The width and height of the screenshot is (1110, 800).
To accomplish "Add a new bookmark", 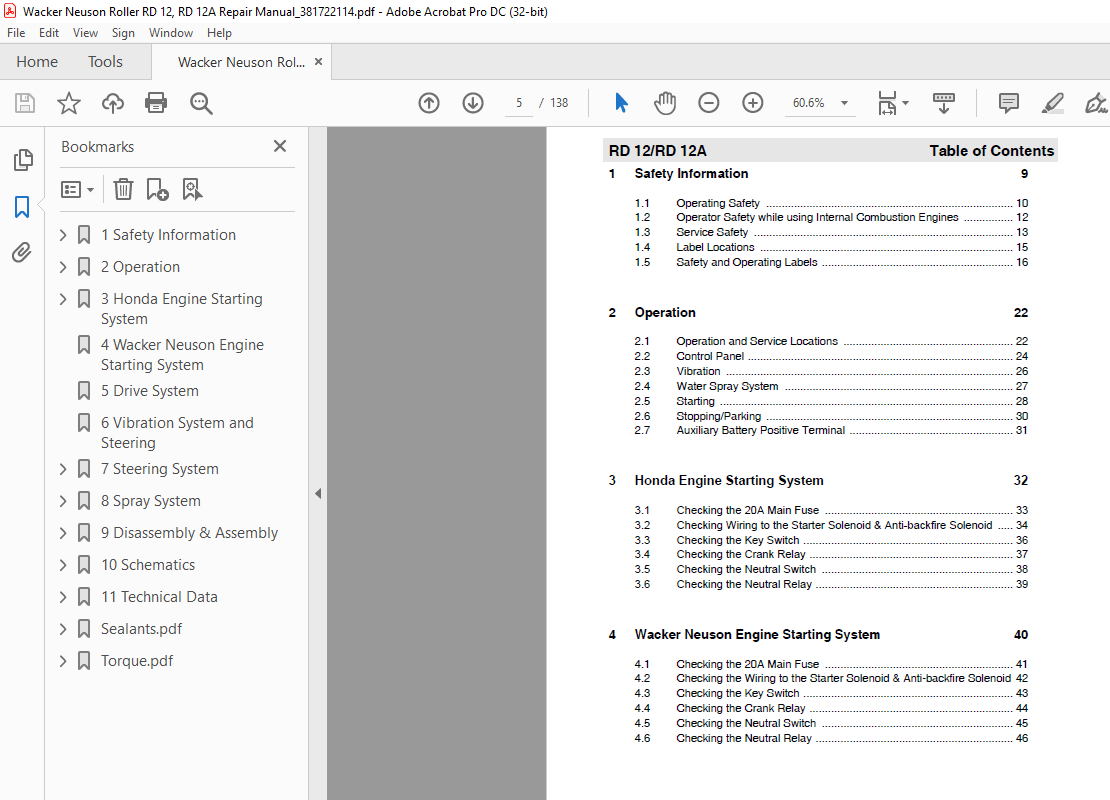I will coord(157,189).
